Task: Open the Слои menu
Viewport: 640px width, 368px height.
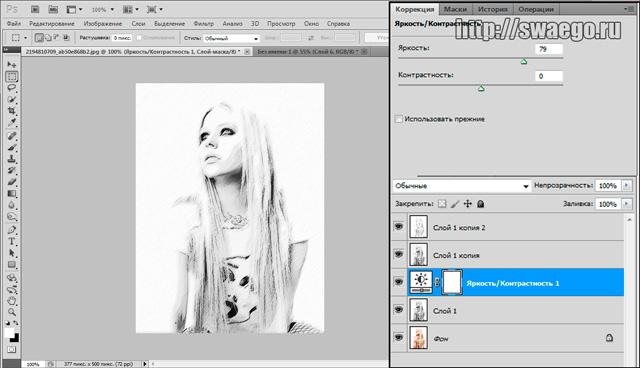Action: (x=138, y=24)
